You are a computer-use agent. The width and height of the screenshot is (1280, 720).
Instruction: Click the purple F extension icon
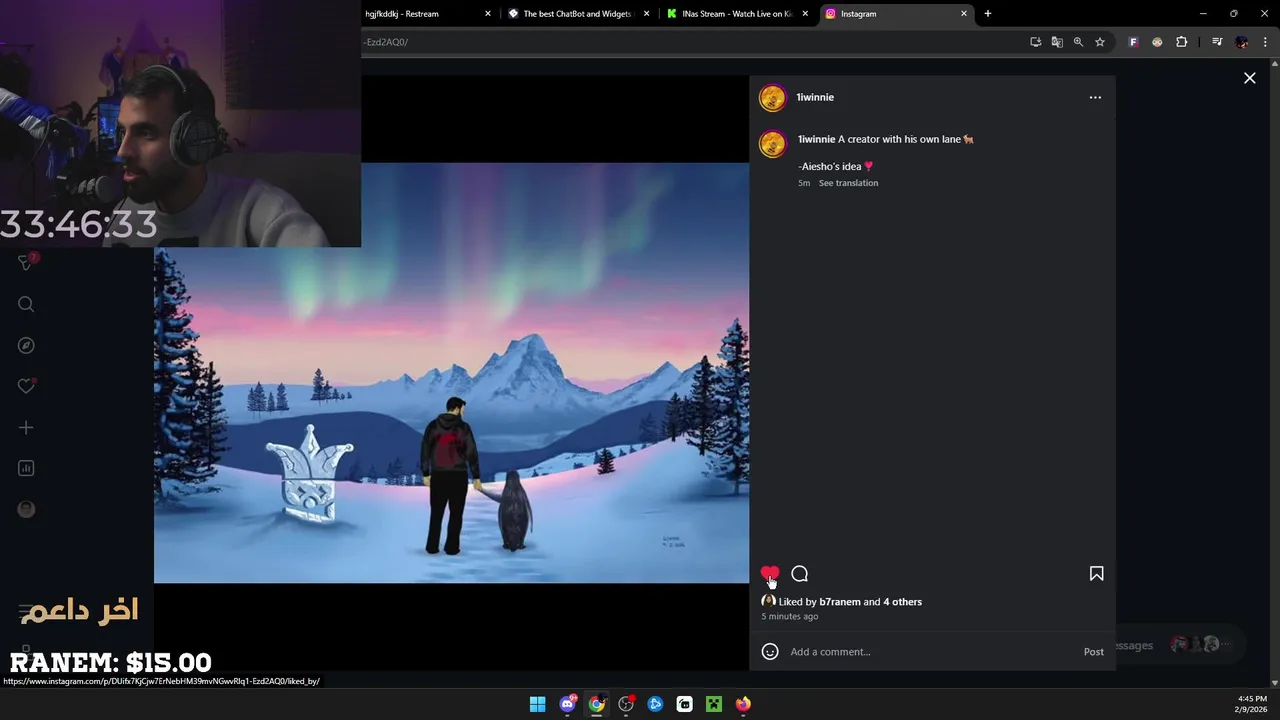click(x=1133, y=42)
